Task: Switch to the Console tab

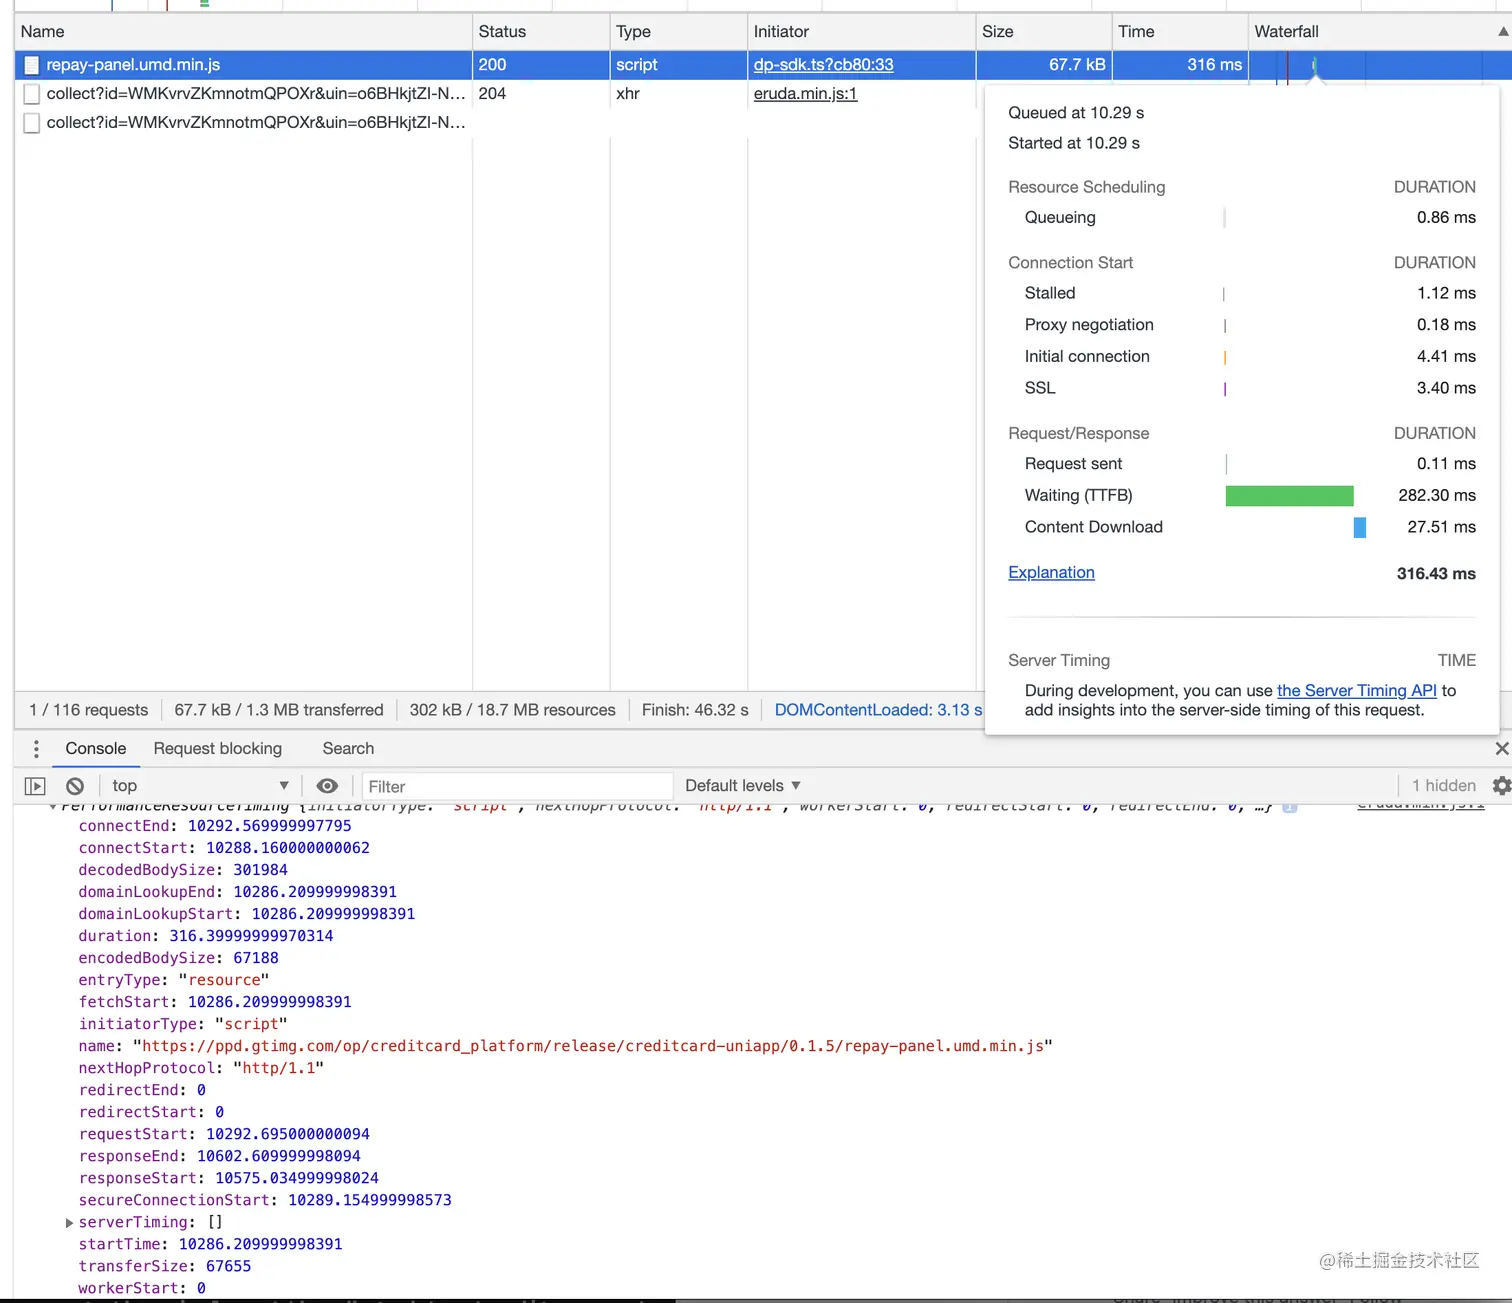Action: pos(96,748)
